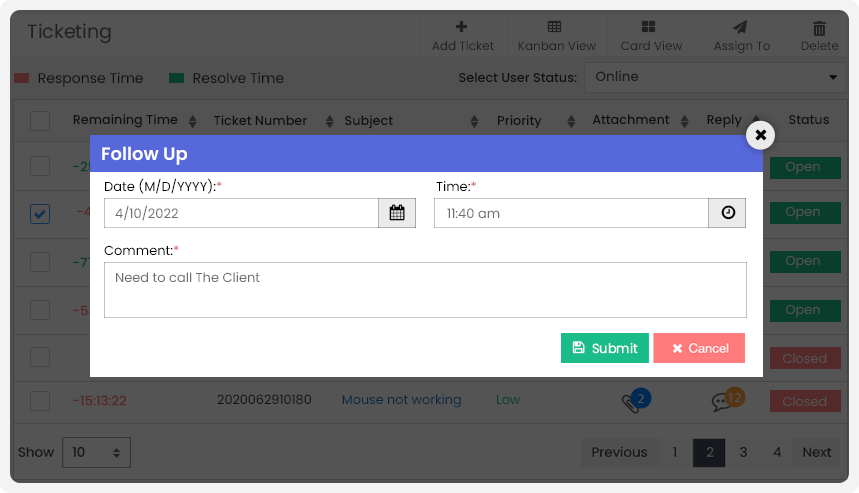Click the Assign To paper plane icon

(740, 27)
